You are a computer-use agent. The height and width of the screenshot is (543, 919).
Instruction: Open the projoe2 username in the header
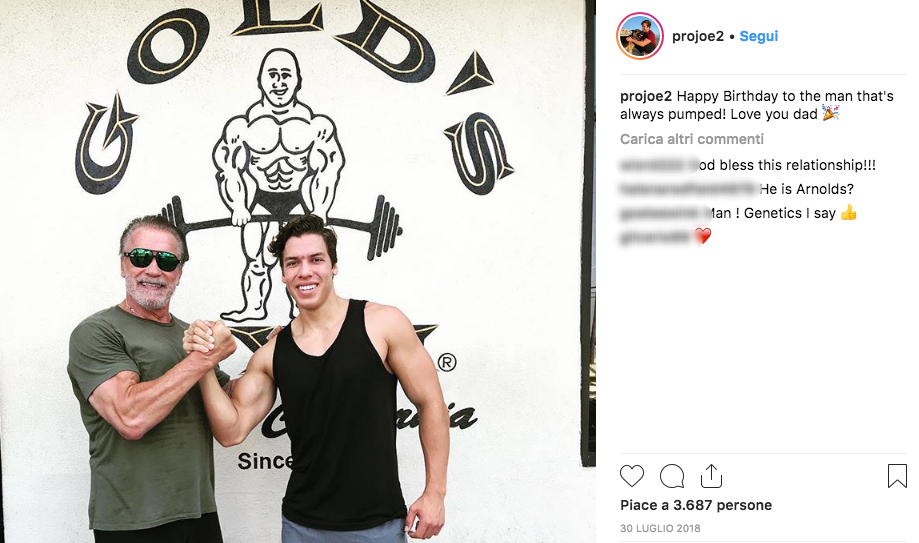[697, 36]
